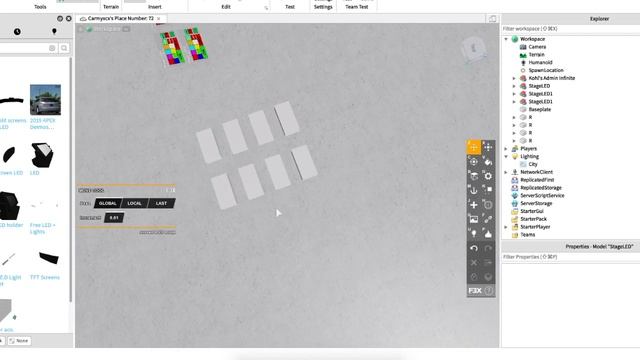Select the F3X Decorate tool

(x=488, y=233)
